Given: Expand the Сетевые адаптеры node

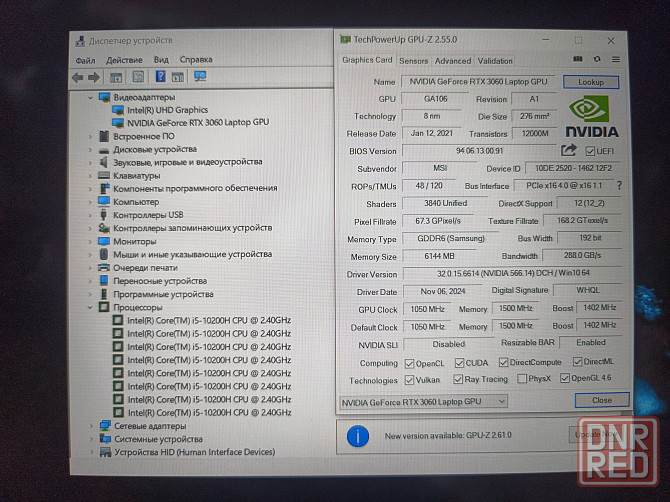Looking at the screenshot, I should click(x=91, y=426).
